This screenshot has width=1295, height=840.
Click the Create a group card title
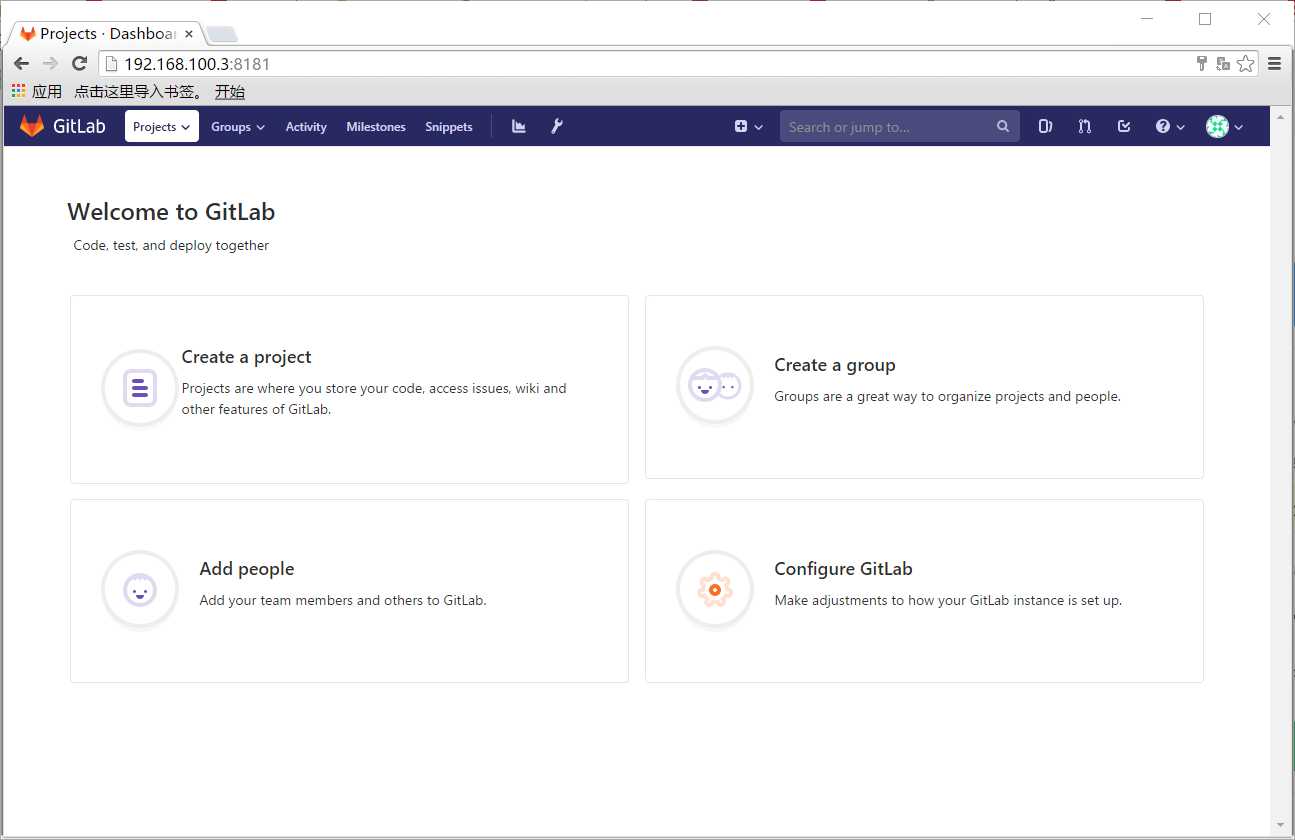point(835,365)
